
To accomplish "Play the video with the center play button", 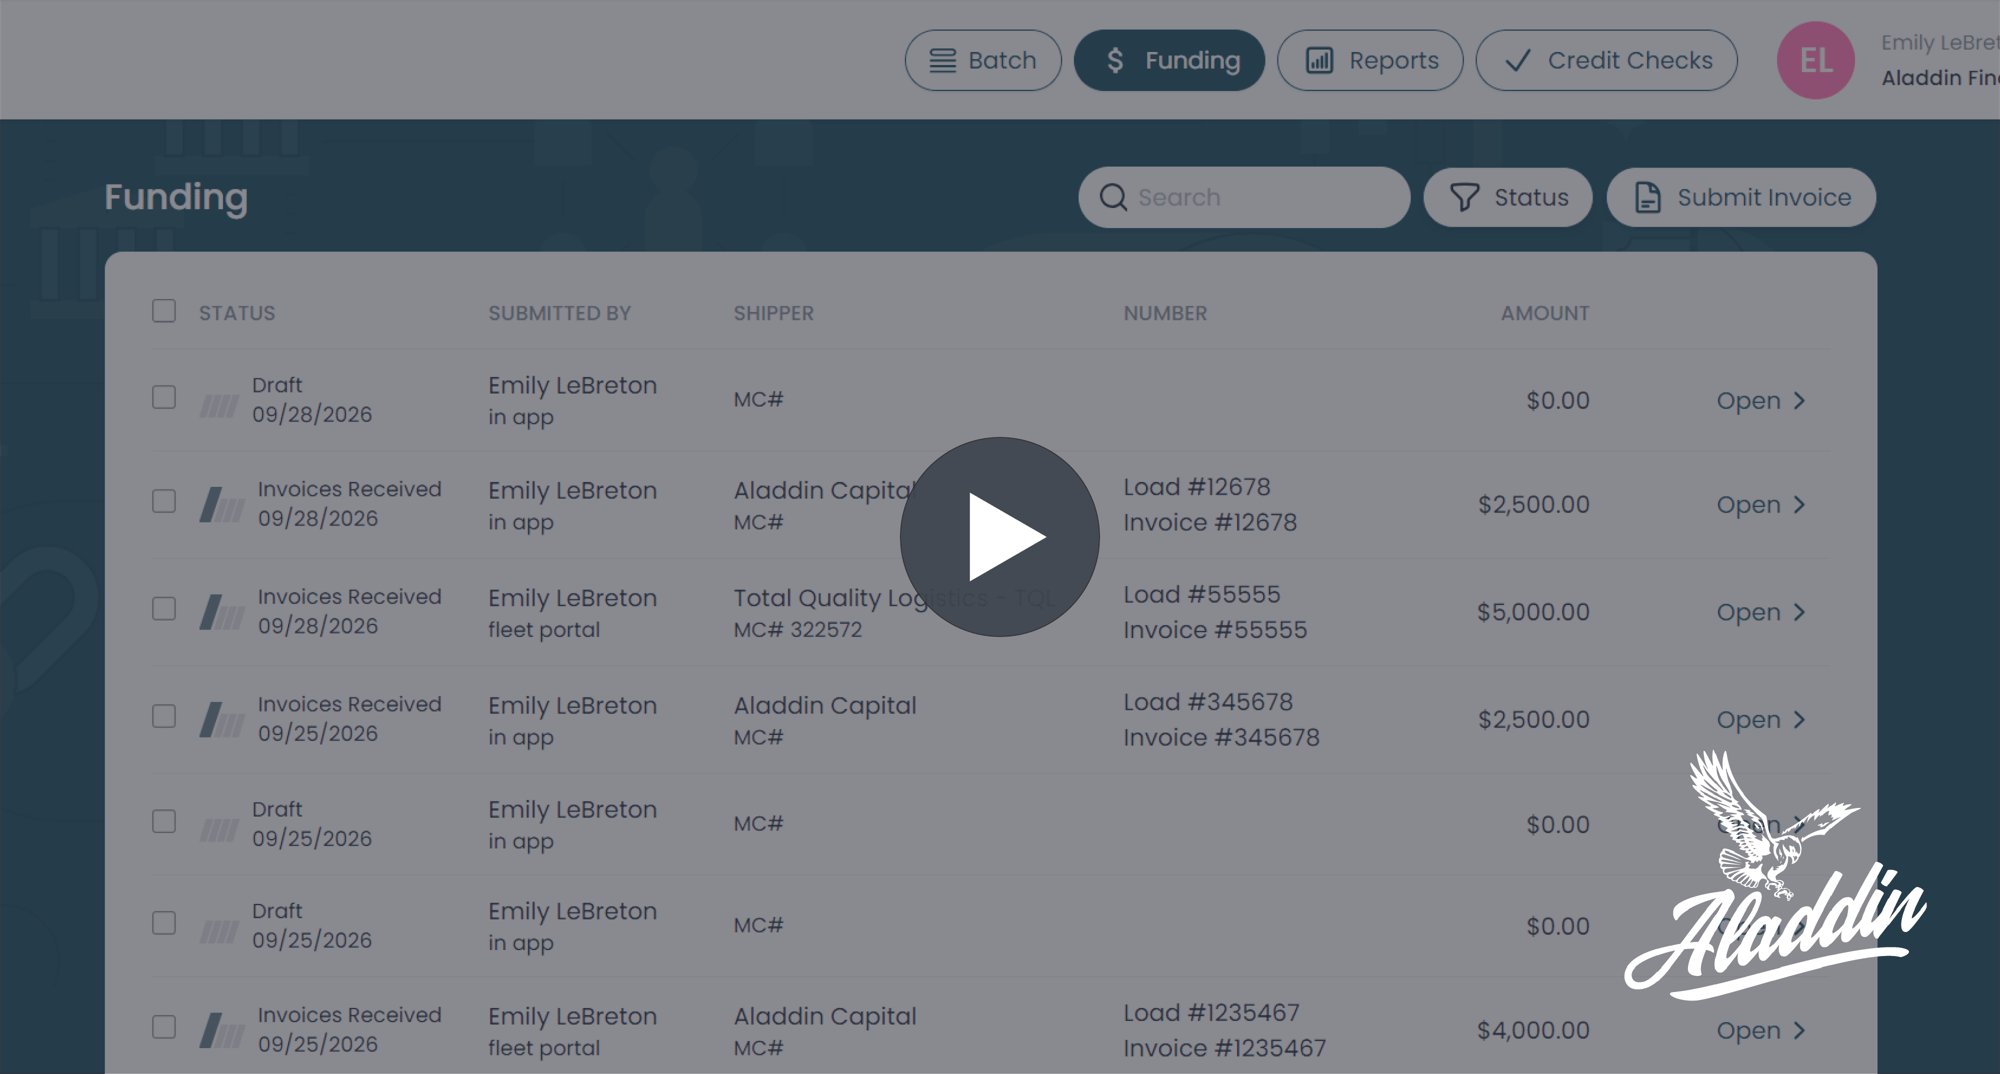I will point(999,537).
